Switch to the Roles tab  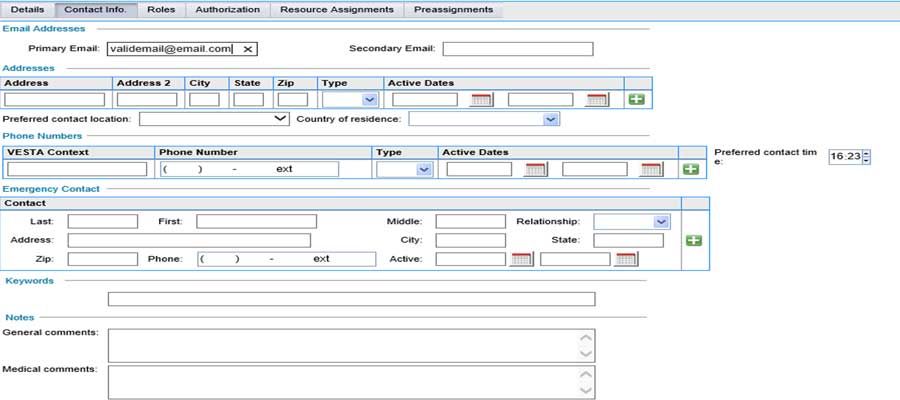(x=160, y=10)
